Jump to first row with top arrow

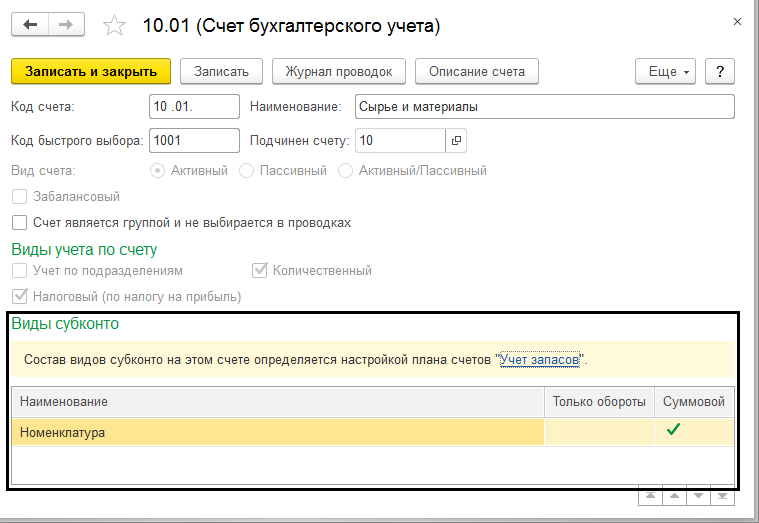tap(650, 495)
